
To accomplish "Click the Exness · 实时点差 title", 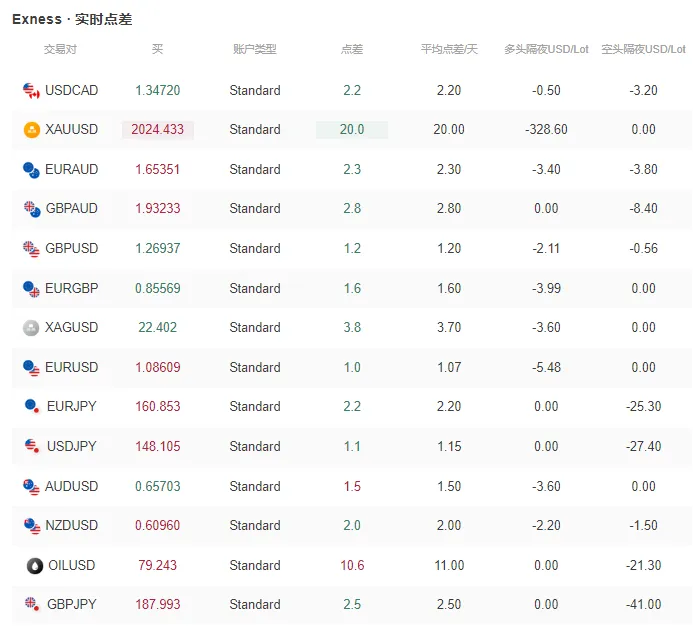I will [x=72, y=19].
